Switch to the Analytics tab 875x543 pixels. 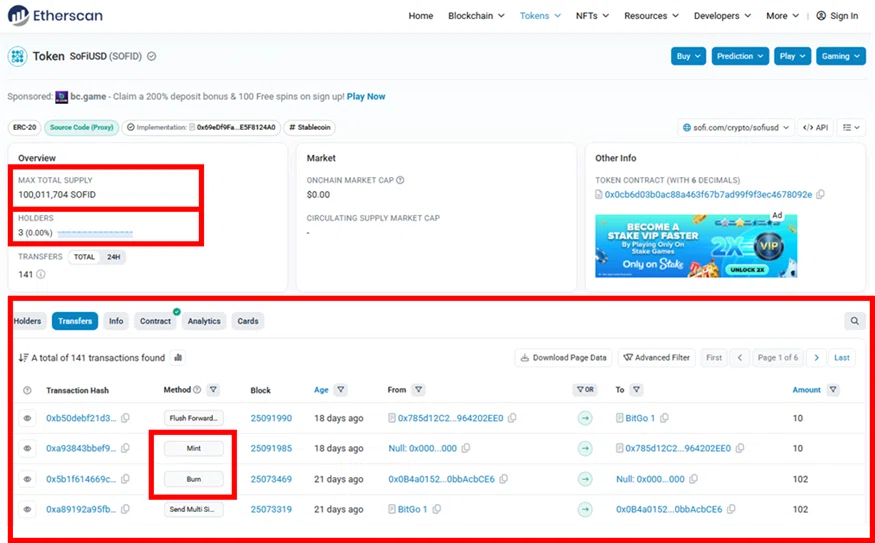coord(204,321)
